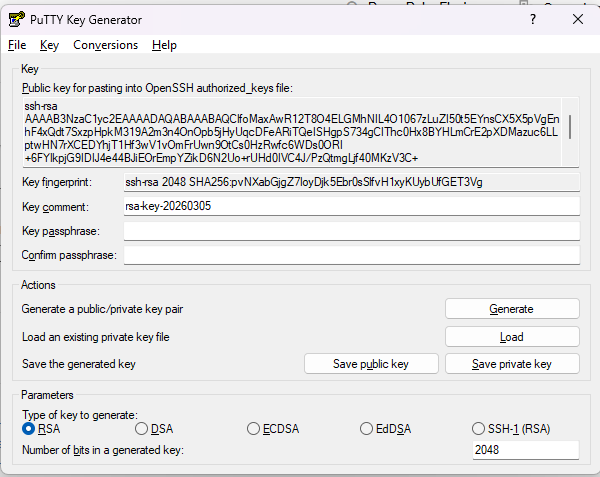Image resolution: width=600 pixels, height=477 pixels.
Task: Click the PuTTY Key Generator title bar icon
Action: click(x=16, y=19)
